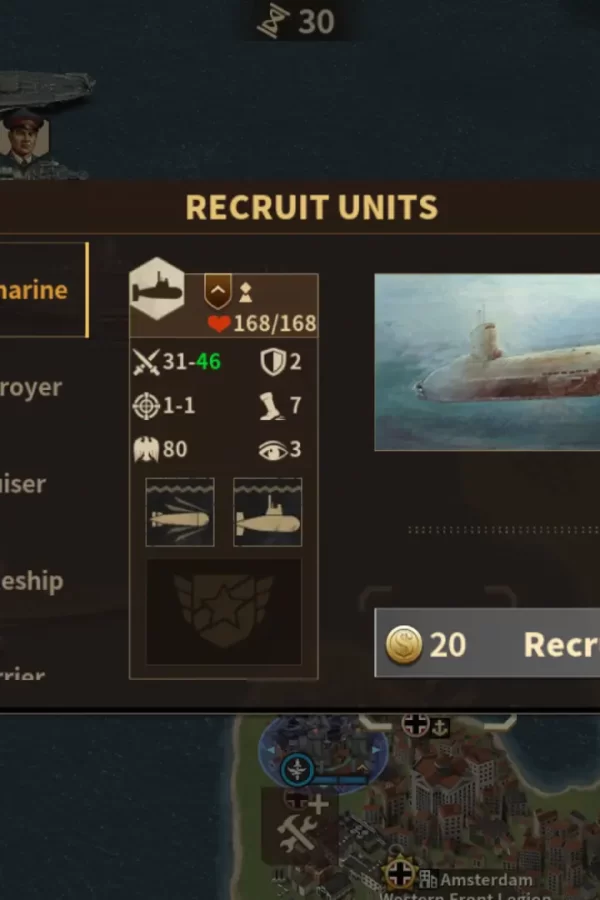Click the shield defense stat icon
600x900 pixels.
273,362
